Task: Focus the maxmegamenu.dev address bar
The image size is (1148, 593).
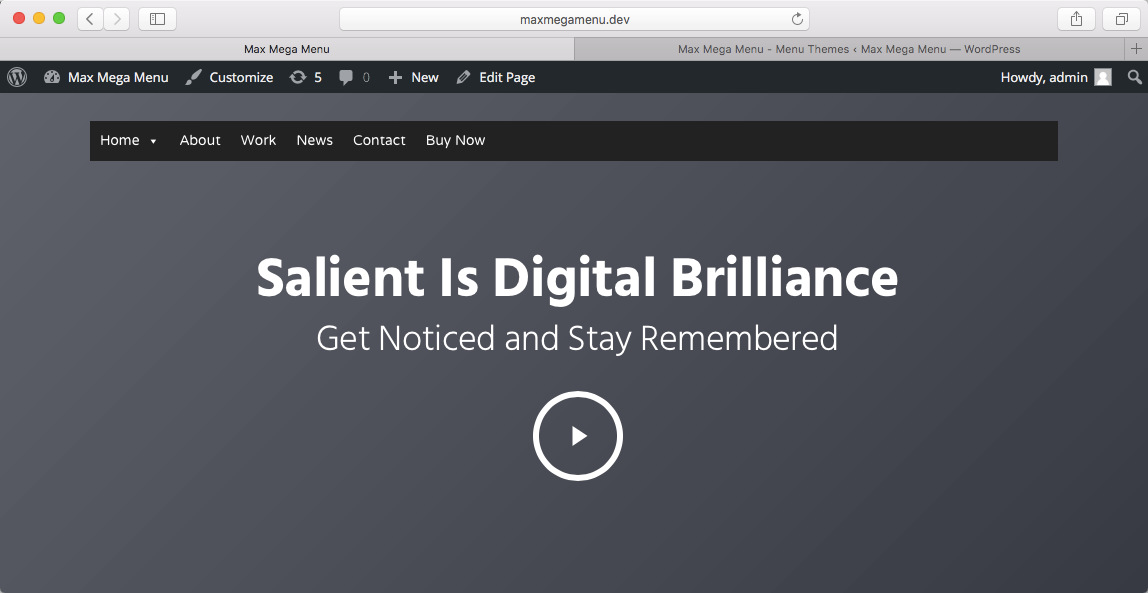Action: tap(574, 19)
